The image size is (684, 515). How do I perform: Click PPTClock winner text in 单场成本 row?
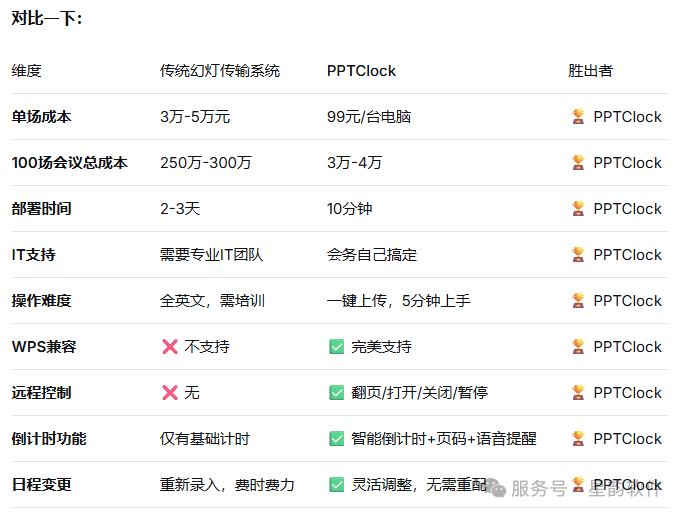coord(627,117)
